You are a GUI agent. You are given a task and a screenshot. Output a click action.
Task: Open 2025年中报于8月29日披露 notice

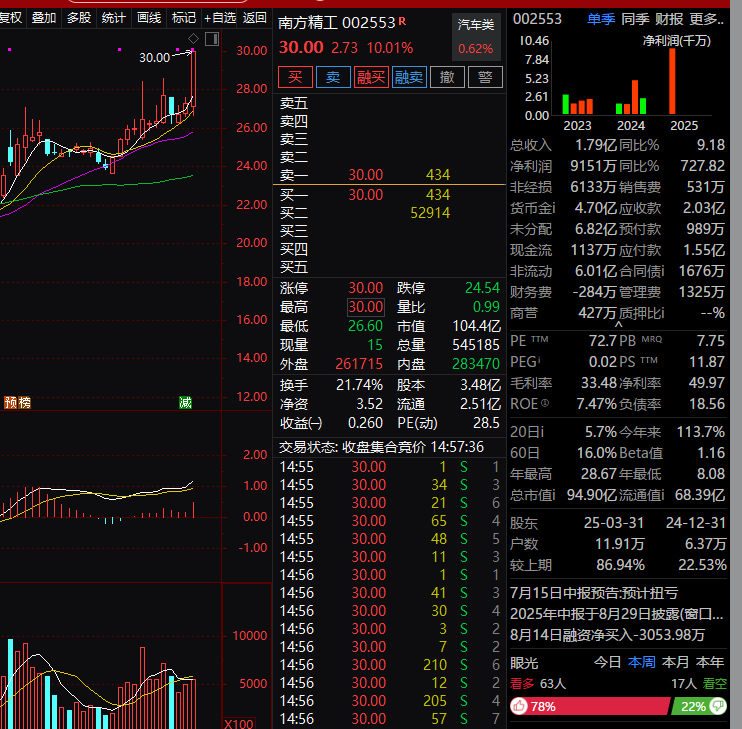tap(617, 614)
